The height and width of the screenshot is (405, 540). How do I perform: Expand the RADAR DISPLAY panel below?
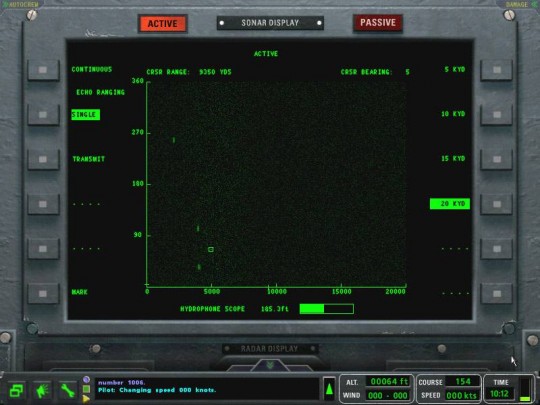pos(269,349)
